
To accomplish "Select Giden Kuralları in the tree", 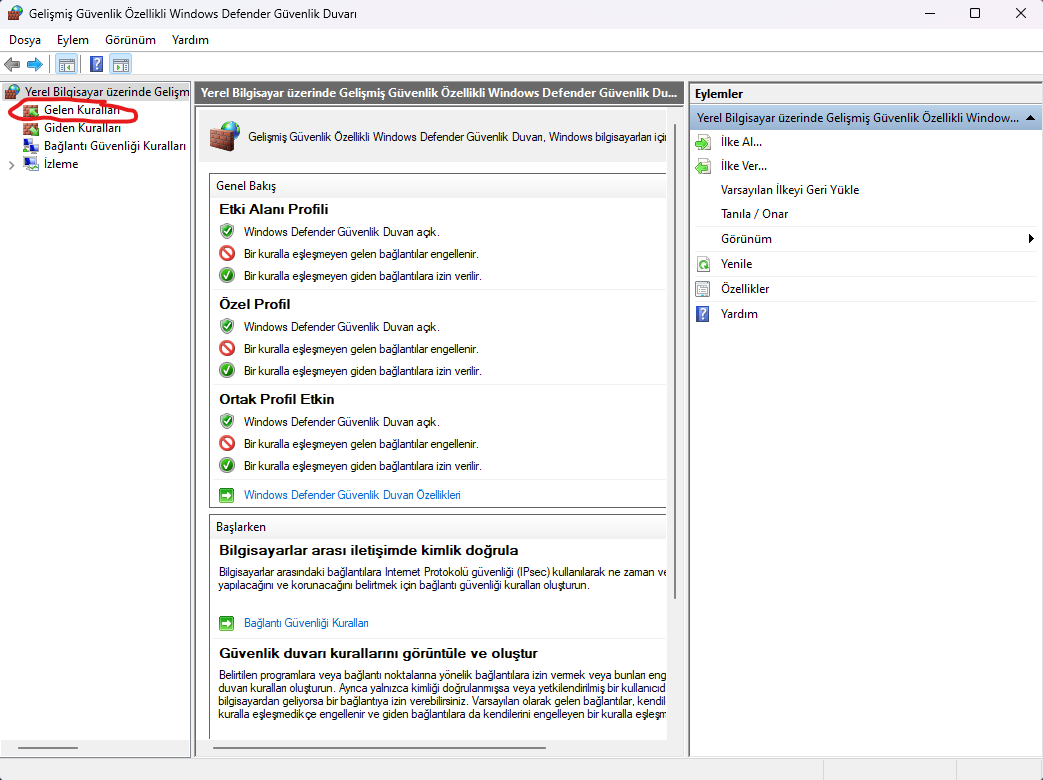I will [82, 128].
